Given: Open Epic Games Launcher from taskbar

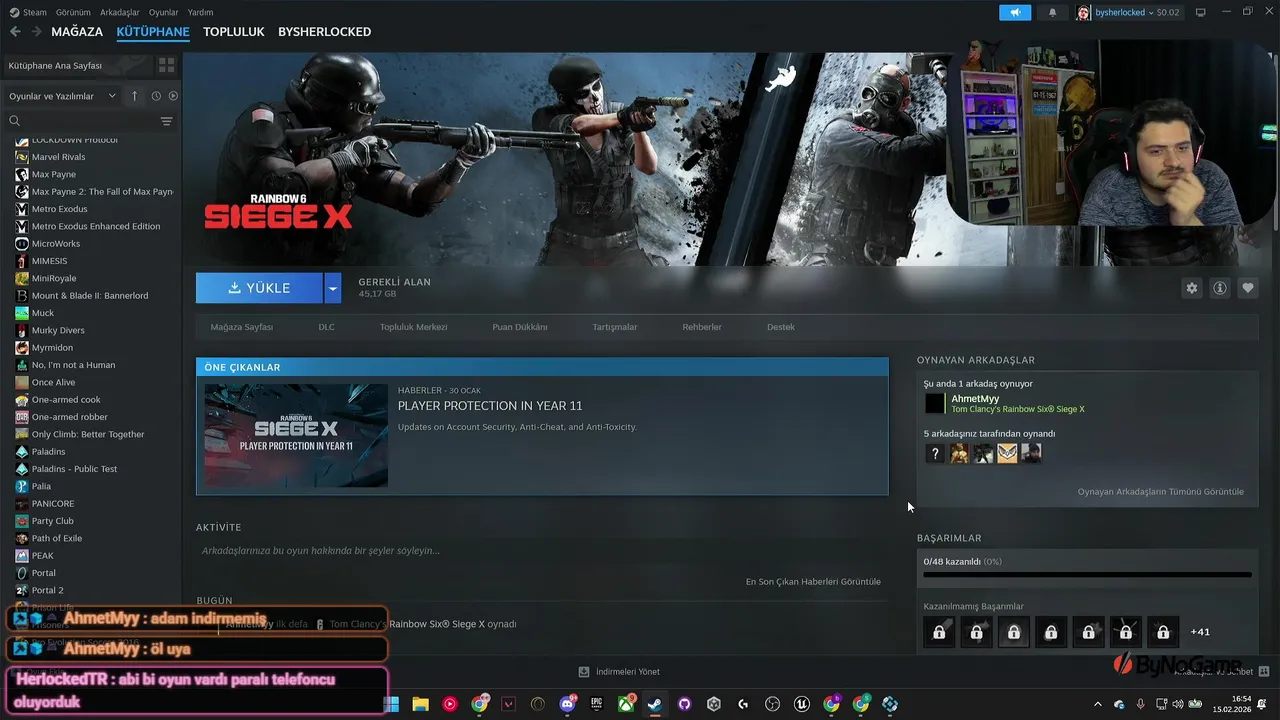Looking at the screenshot, I should coord(597,704).
